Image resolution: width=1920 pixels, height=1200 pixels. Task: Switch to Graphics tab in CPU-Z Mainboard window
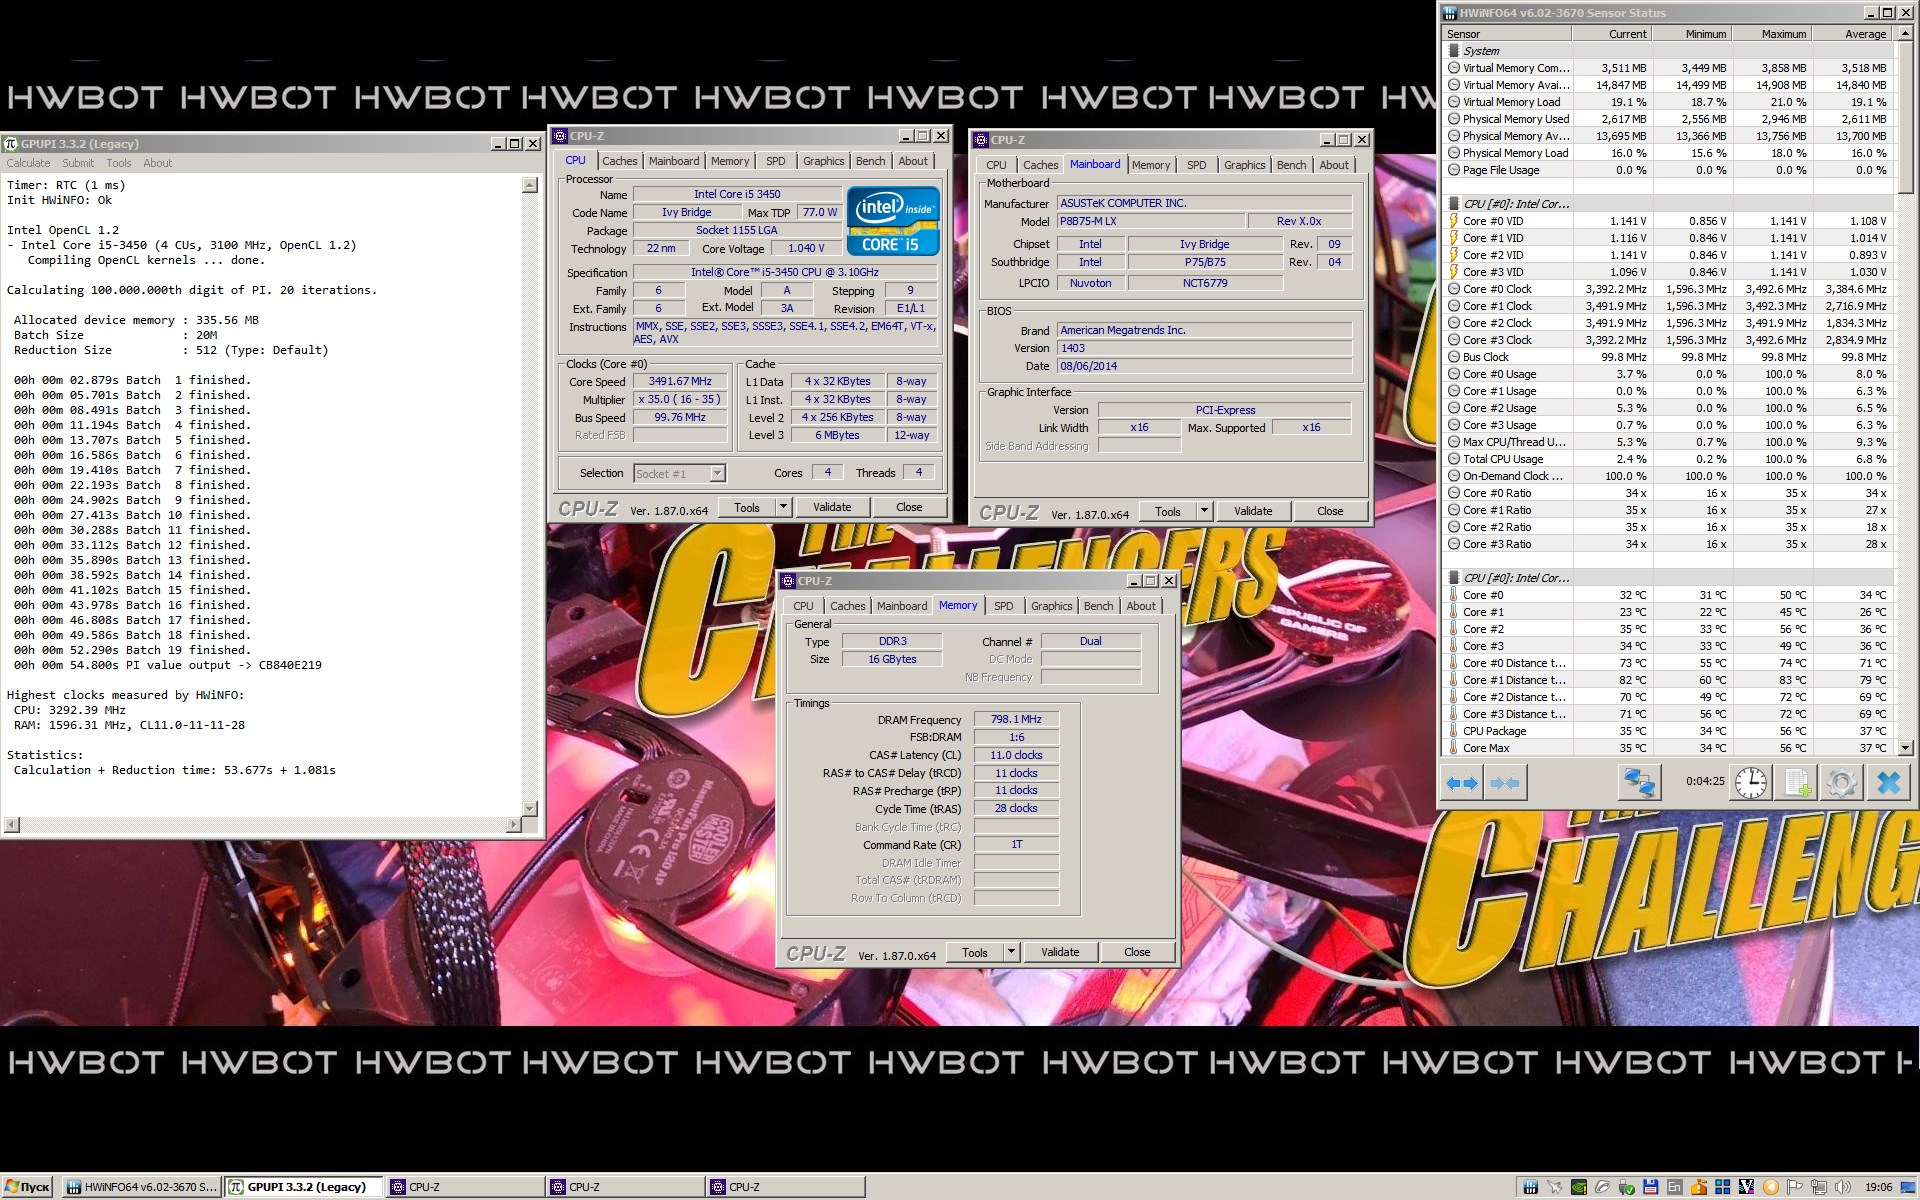1244,165
